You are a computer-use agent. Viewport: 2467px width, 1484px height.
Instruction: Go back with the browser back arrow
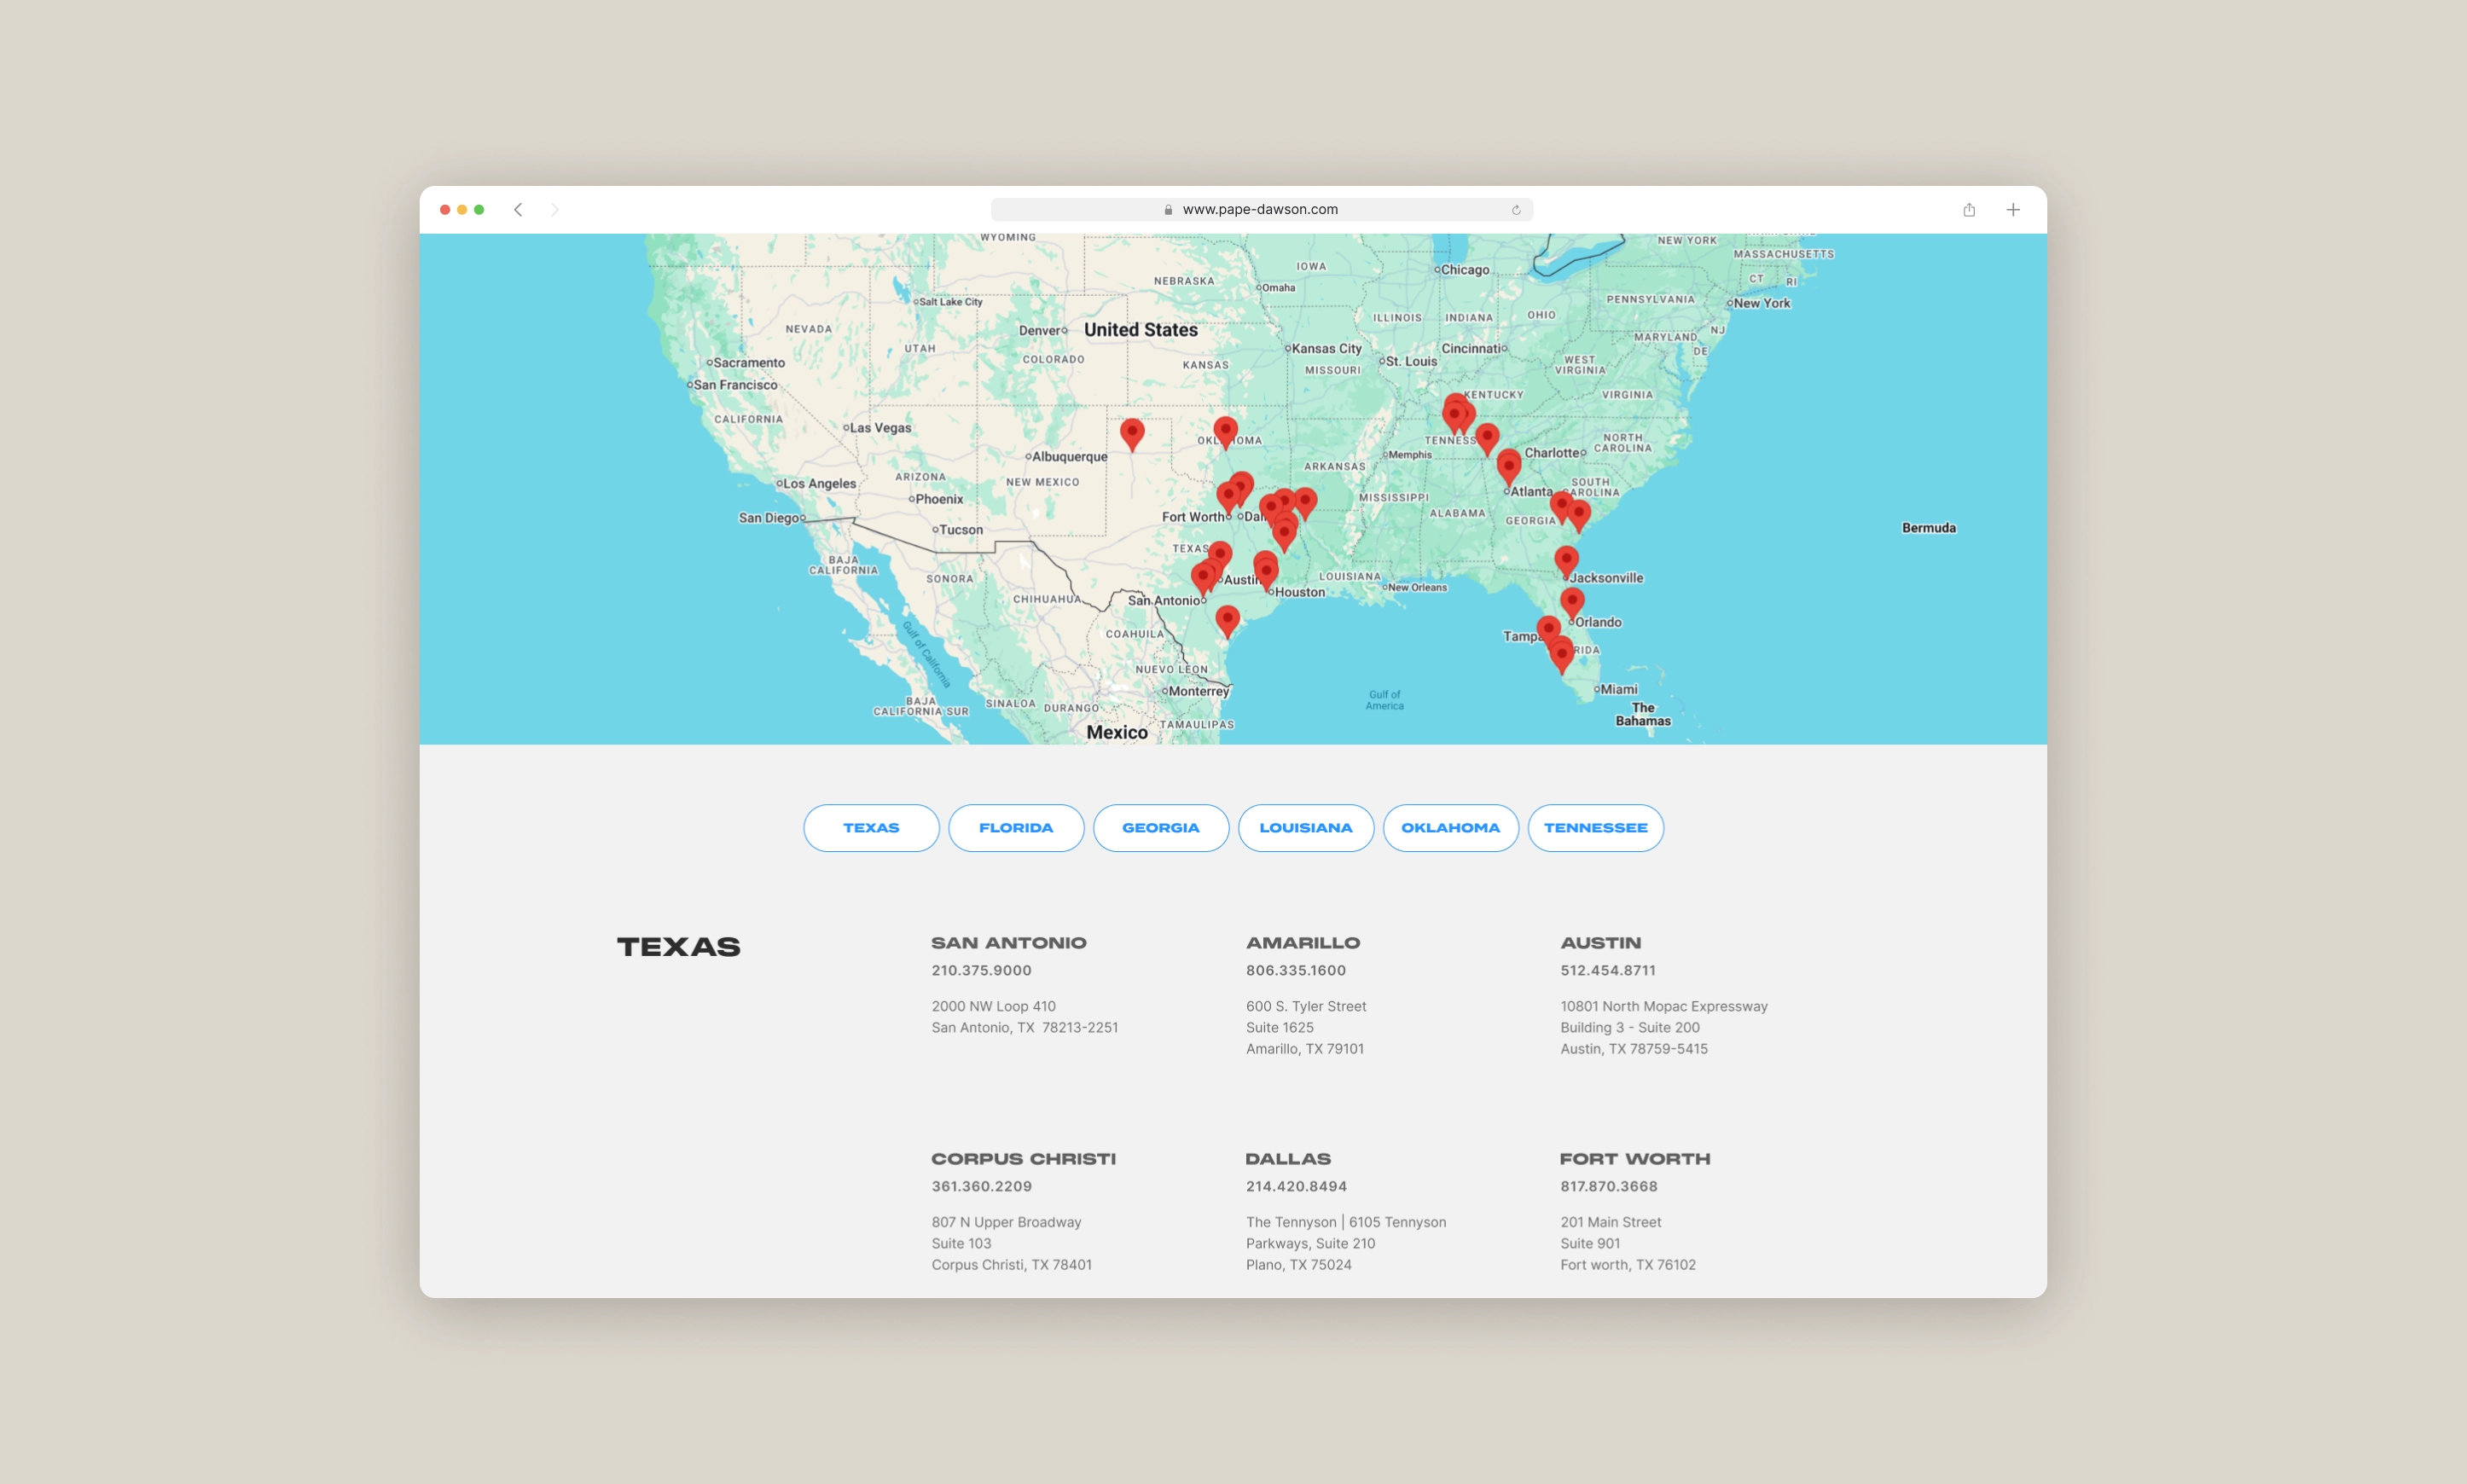pos(518,210)
